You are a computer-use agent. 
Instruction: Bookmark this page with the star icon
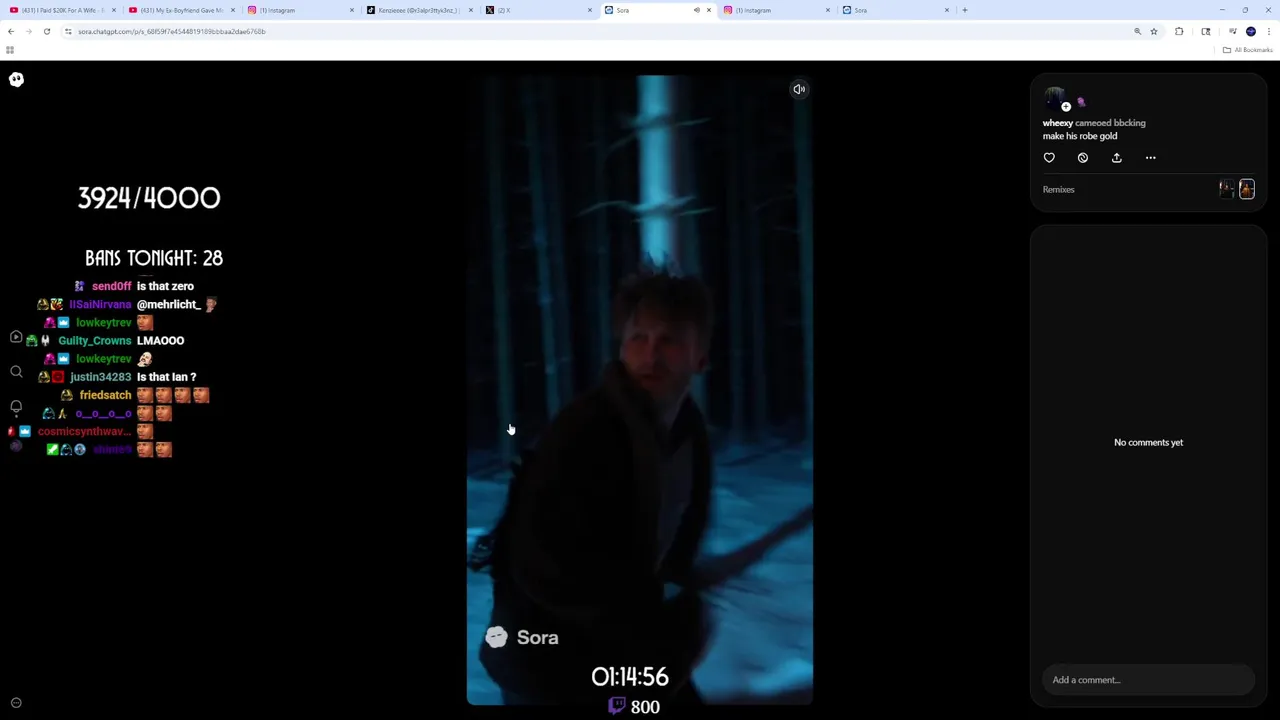pyautogui.click(x=1154, y=31)
